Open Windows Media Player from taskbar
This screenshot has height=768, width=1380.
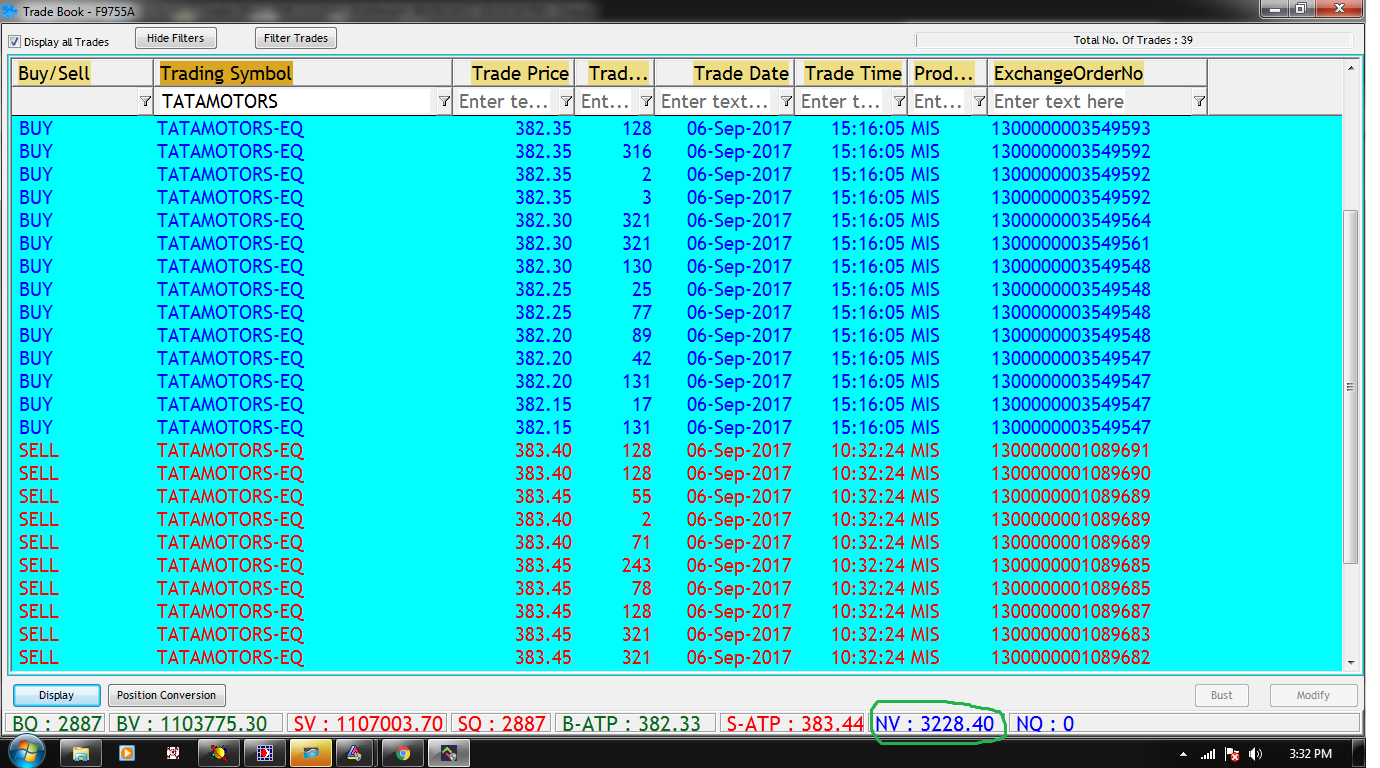[x=127, y=753]
